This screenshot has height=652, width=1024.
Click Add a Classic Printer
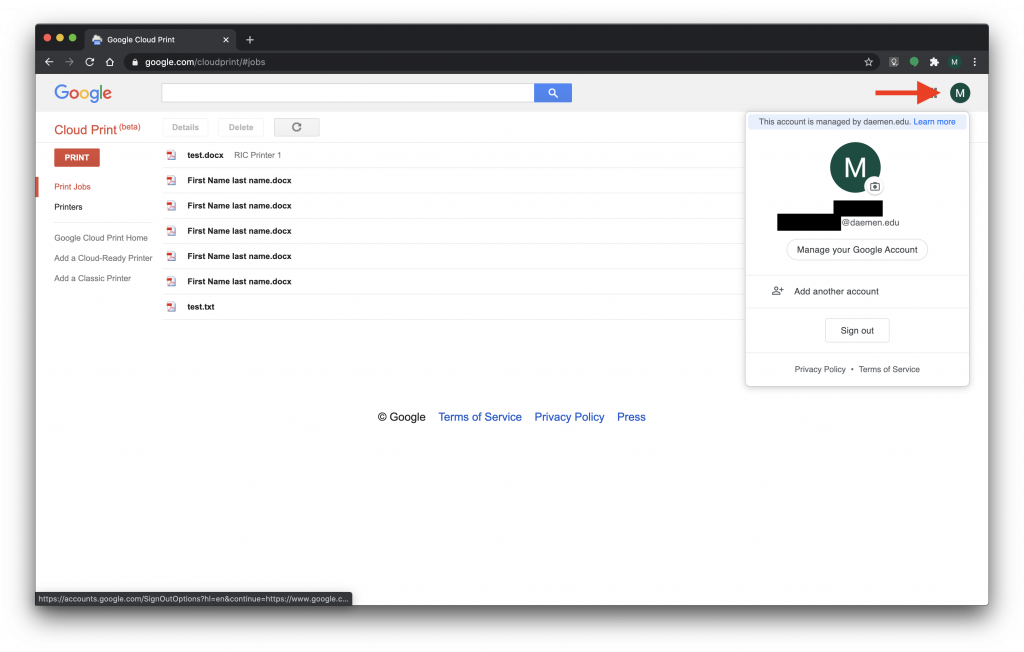click(x=93, y=278)
